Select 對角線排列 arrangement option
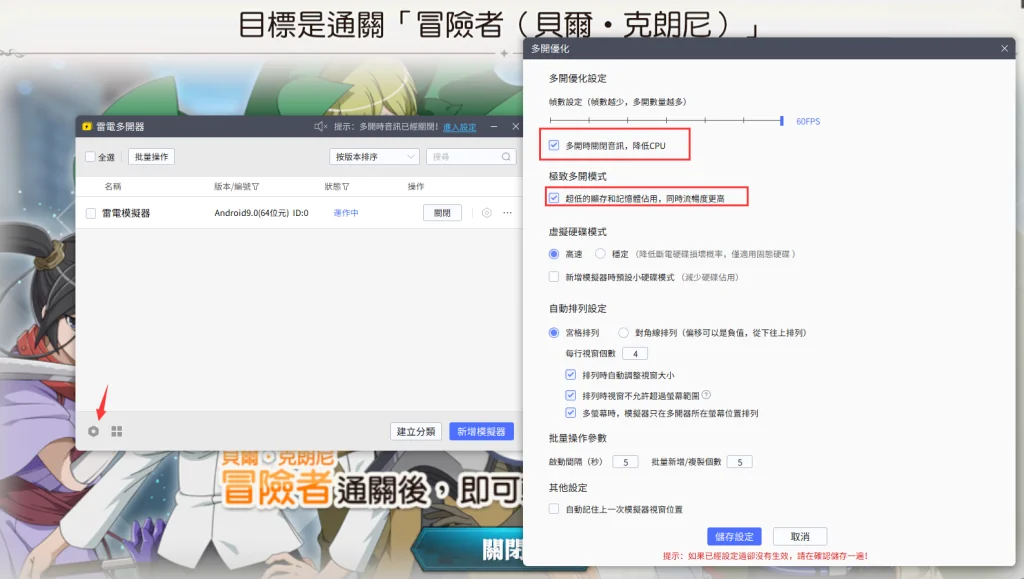The height and width of the screenshot is (579, 1024). 624,333
